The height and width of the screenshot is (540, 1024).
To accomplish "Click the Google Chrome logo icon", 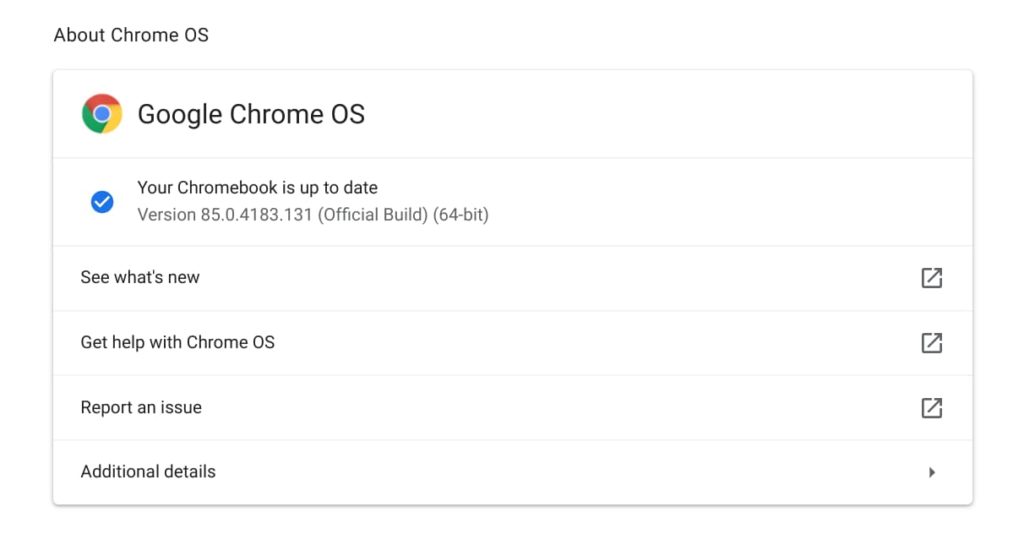I will [x=102, y=114].
